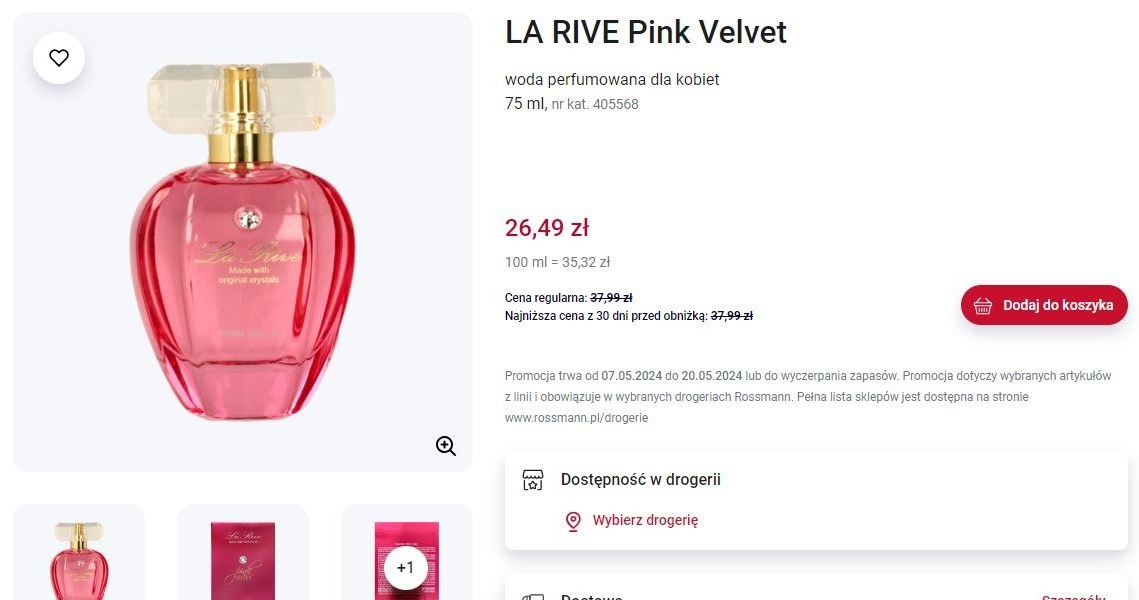Click the crossed-out regular price 37,99 zł

coord(611,297)
